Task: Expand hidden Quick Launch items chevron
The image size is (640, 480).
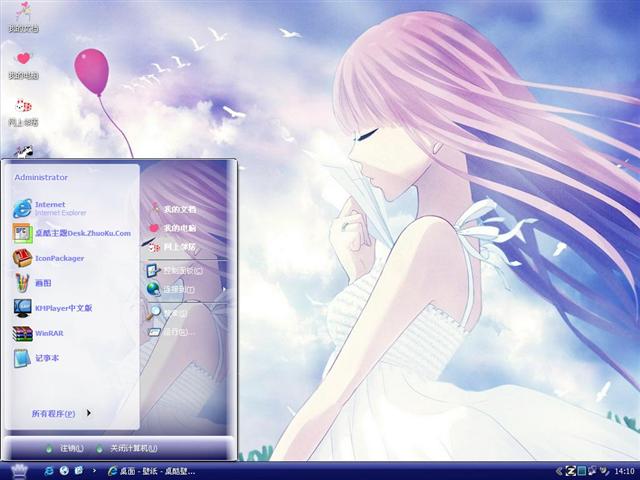Action: 94,471
